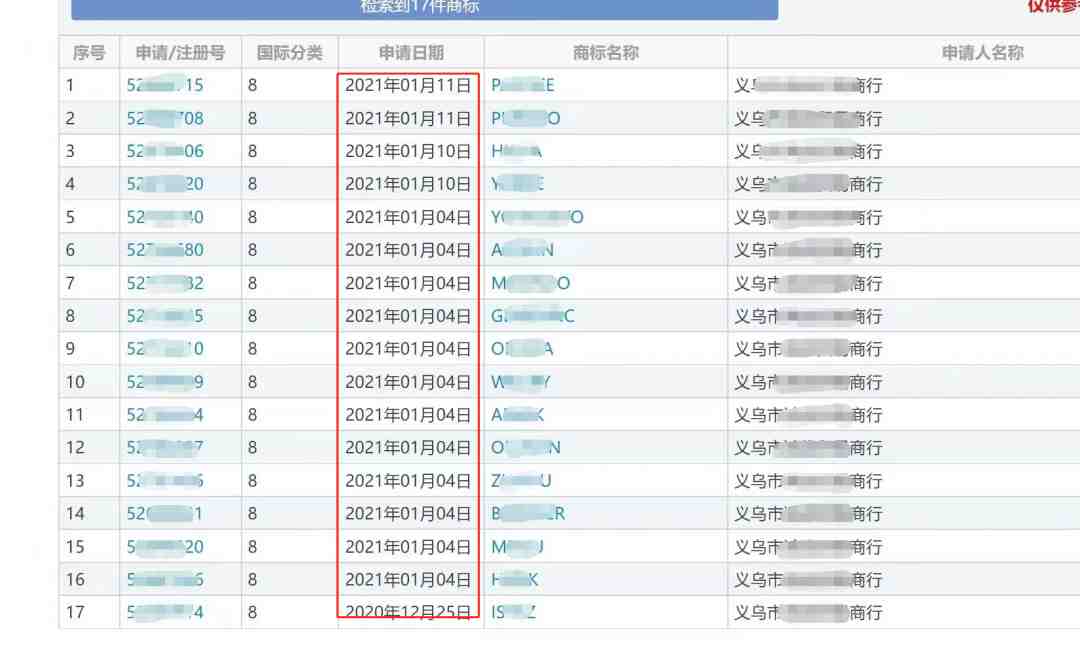This screenshot has height=645, width=1080.
Task: Click the applicant name cell in row 9
Action: [x=808, y=349]
